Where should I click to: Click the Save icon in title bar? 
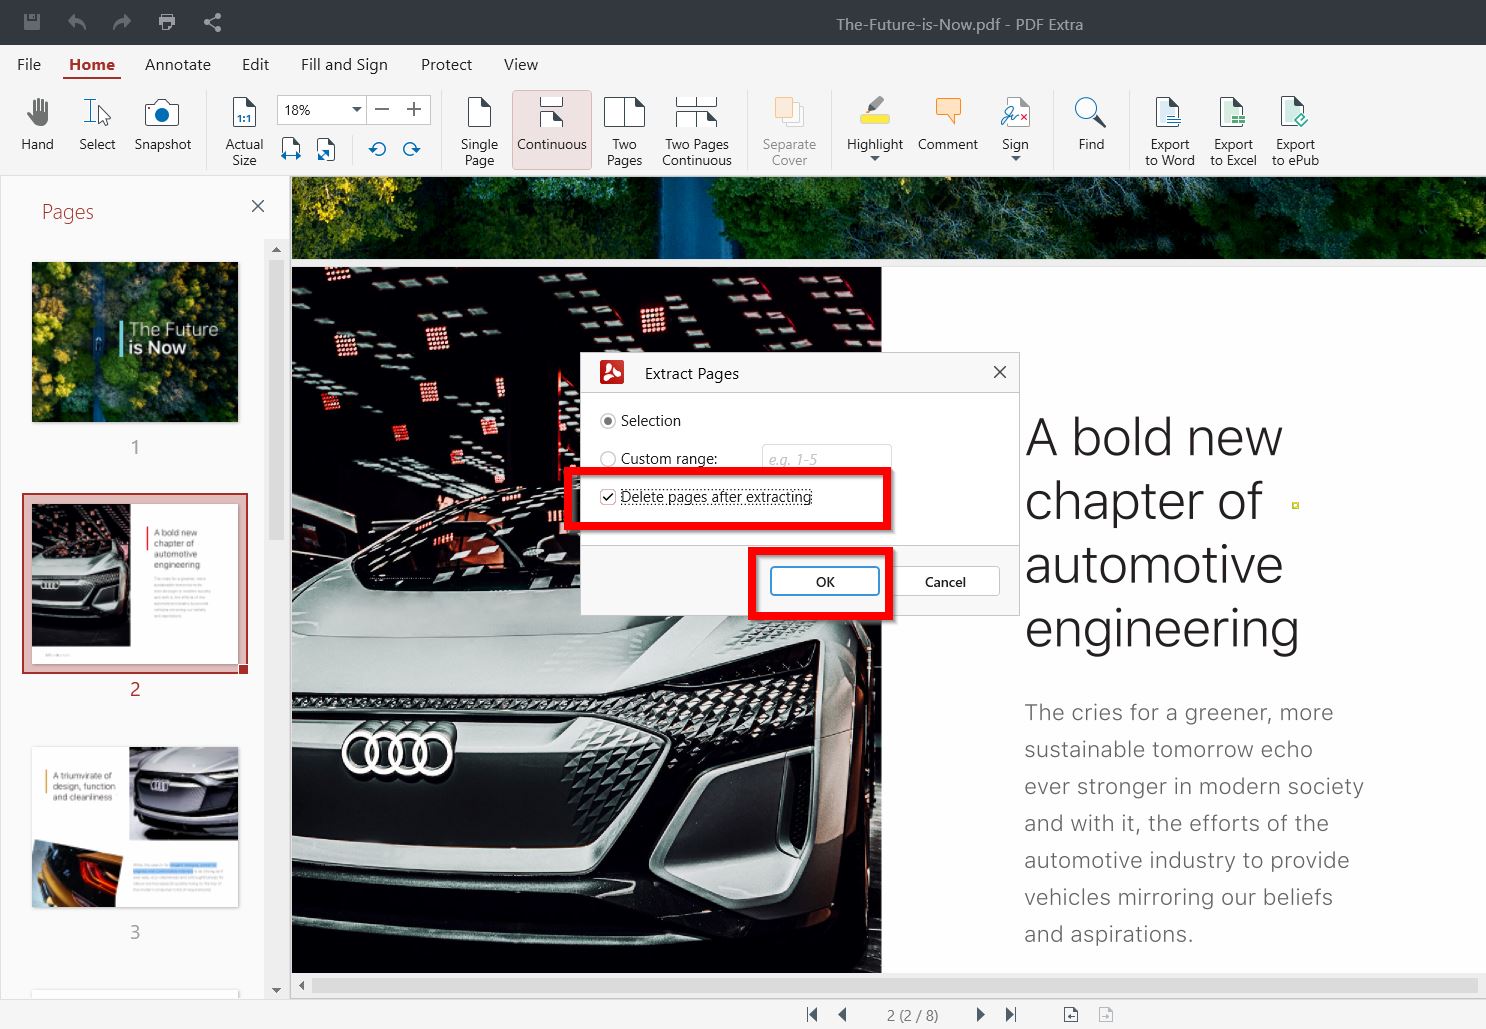point(31,22)
